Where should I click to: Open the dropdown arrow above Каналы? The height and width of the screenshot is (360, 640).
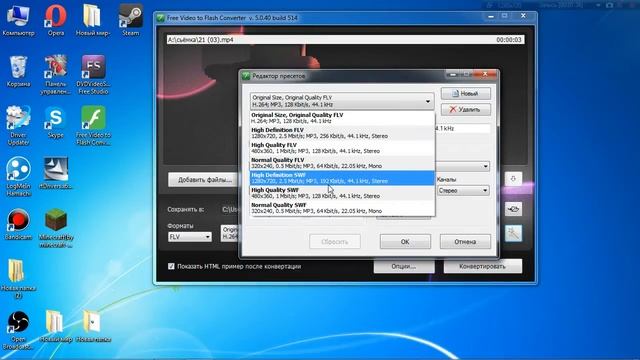point(485,166)
